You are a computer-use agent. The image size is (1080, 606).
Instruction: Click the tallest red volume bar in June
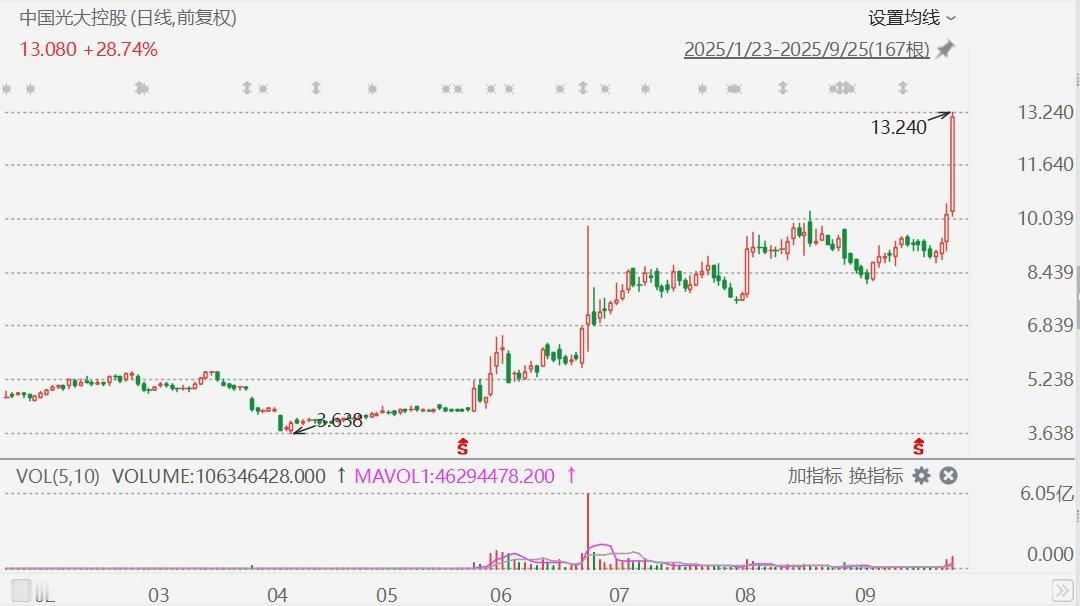tap(588, 531)
